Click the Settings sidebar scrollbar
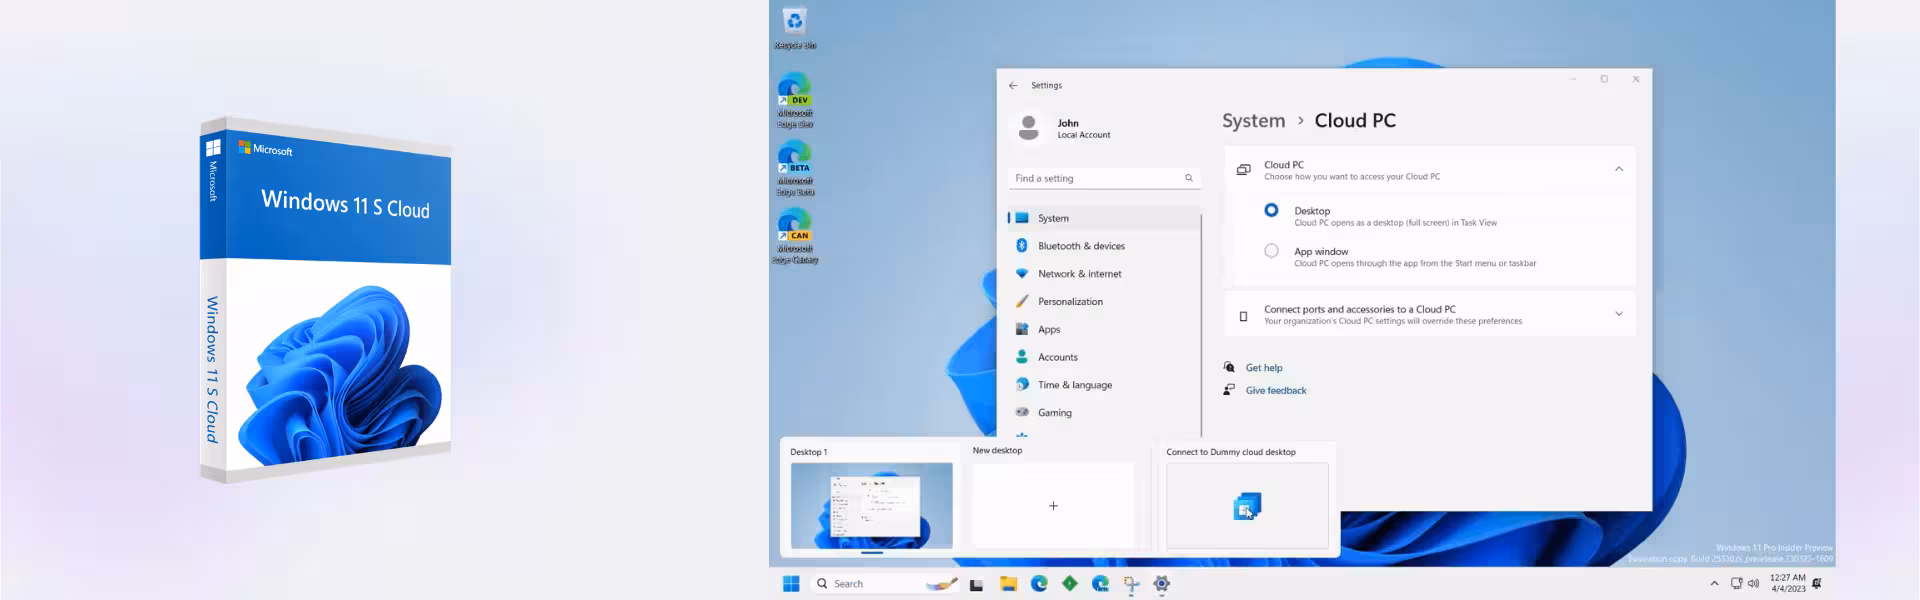The width and height of the screenshot is (1920, 600). click(1201, 325)
